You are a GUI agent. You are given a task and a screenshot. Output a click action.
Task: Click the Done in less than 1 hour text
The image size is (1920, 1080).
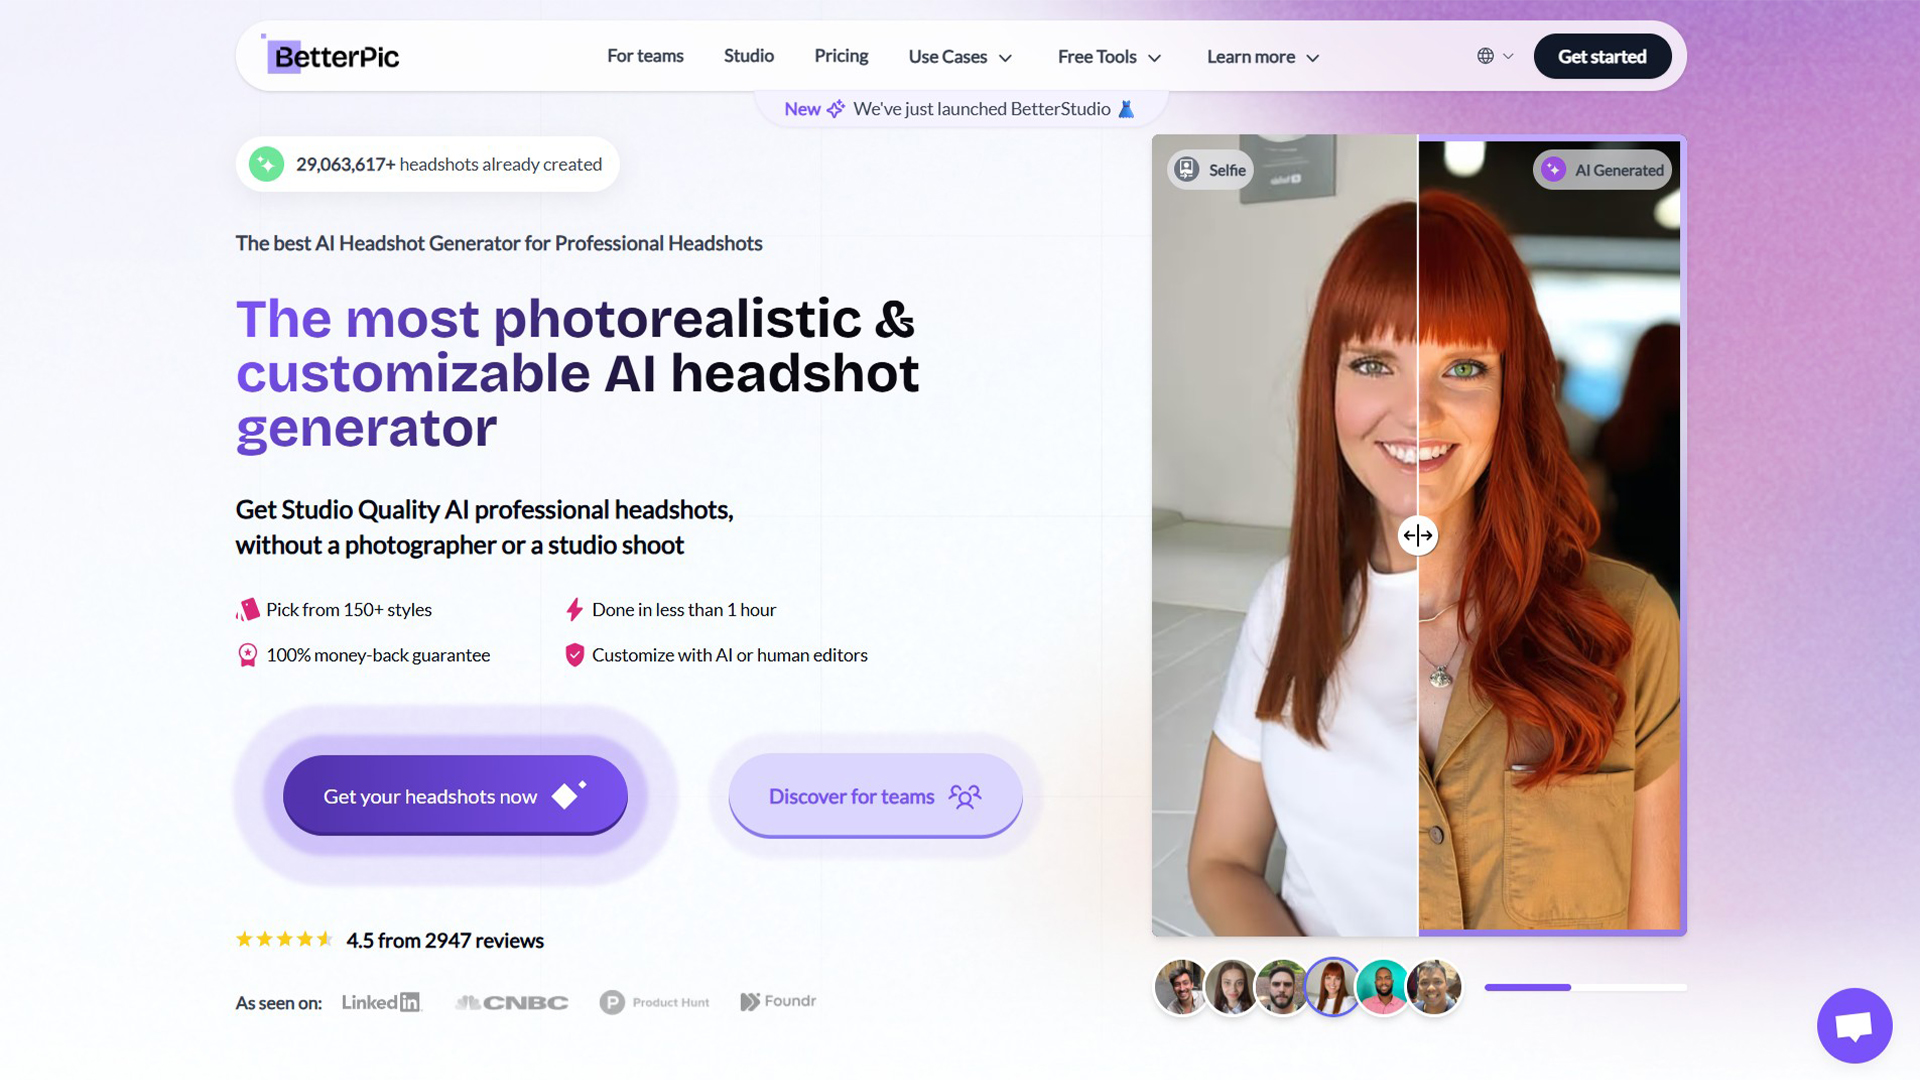click(x=684, y=610)
